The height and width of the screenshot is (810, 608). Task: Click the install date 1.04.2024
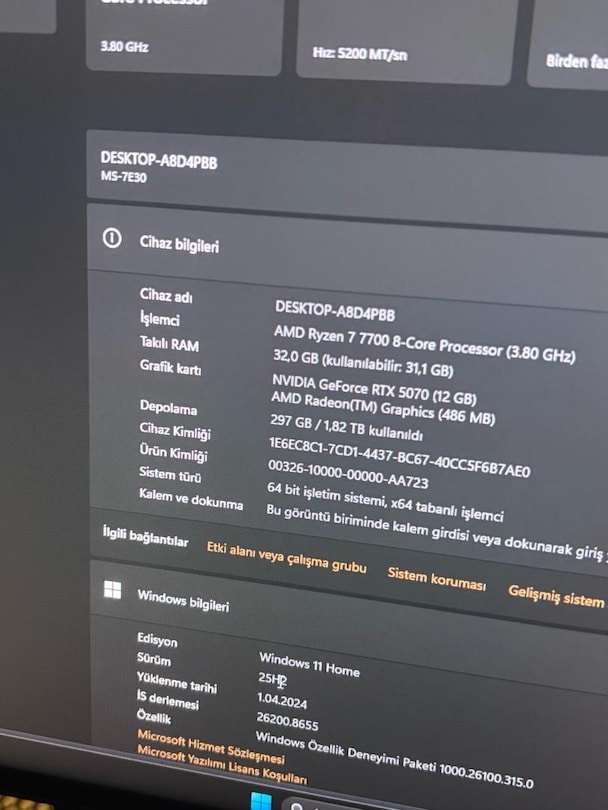click(282, 700)
